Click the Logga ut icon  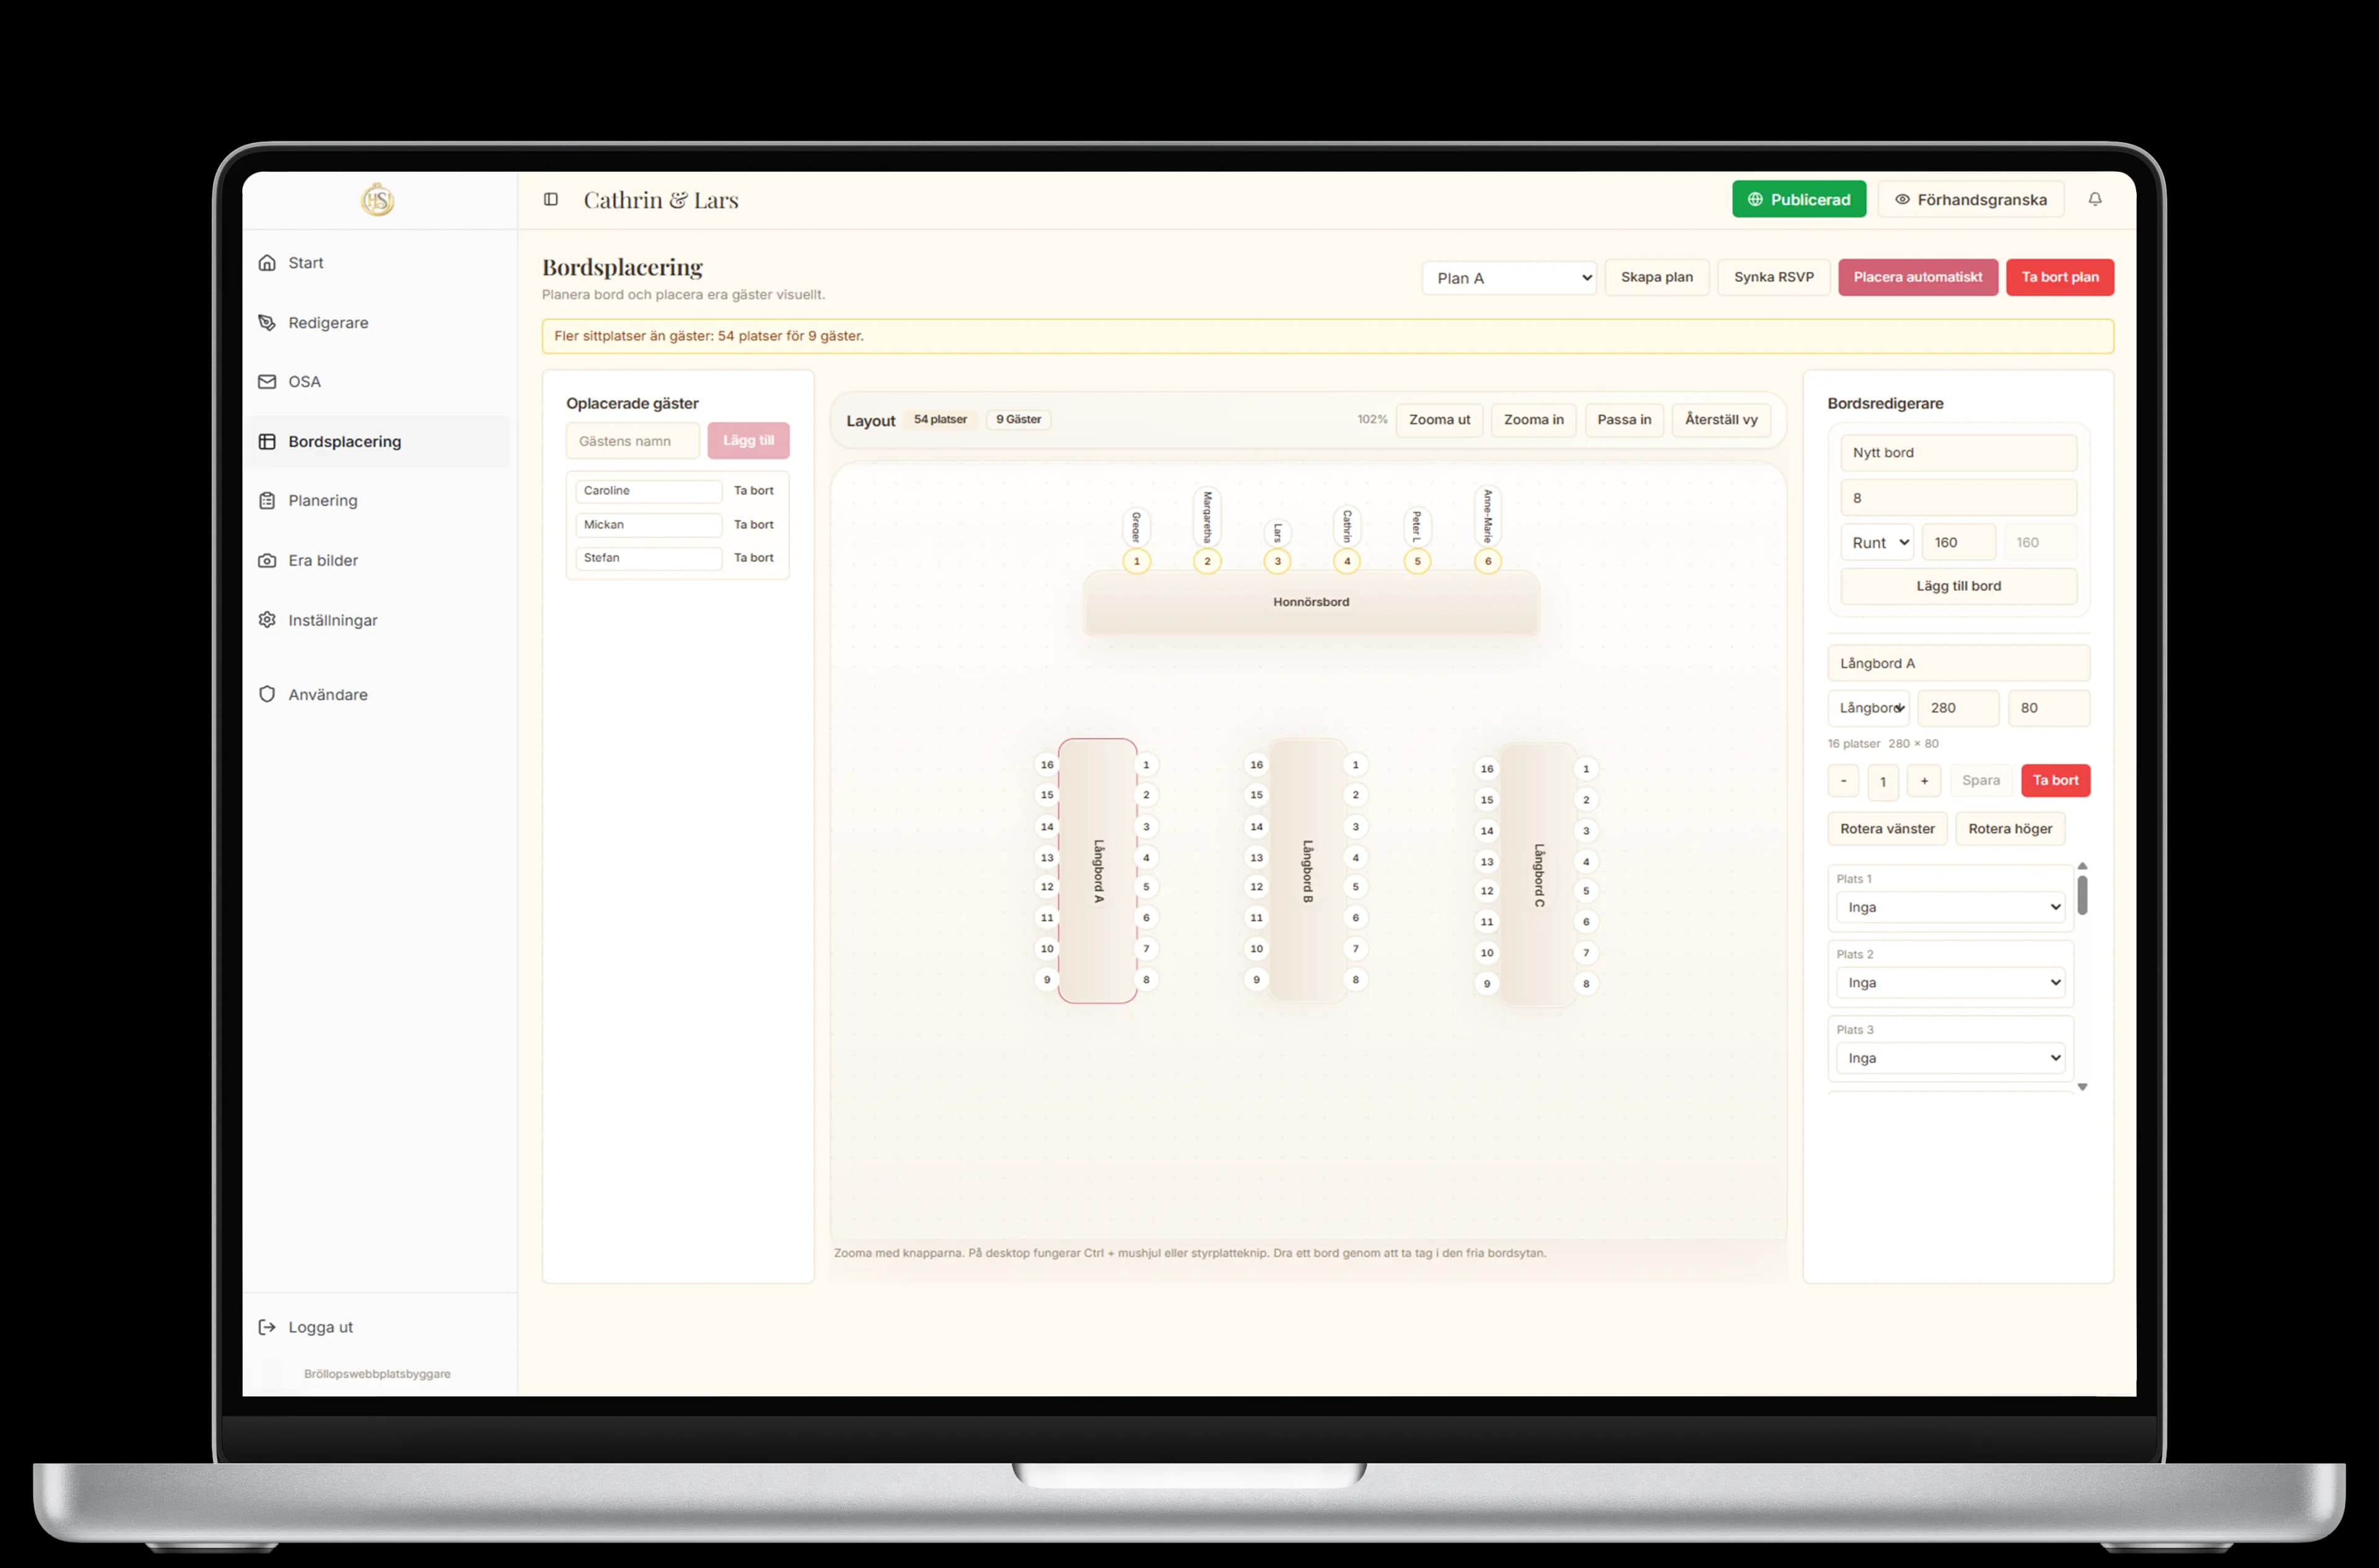(x=267, y=1327)
